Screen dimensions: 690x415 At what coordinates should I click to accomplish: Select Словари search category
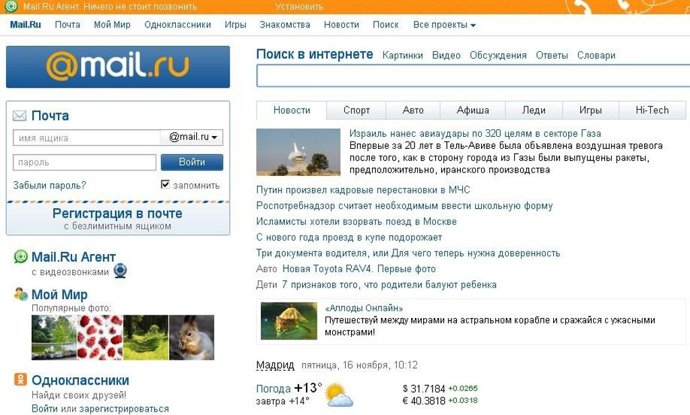click(x=596, y=55)
